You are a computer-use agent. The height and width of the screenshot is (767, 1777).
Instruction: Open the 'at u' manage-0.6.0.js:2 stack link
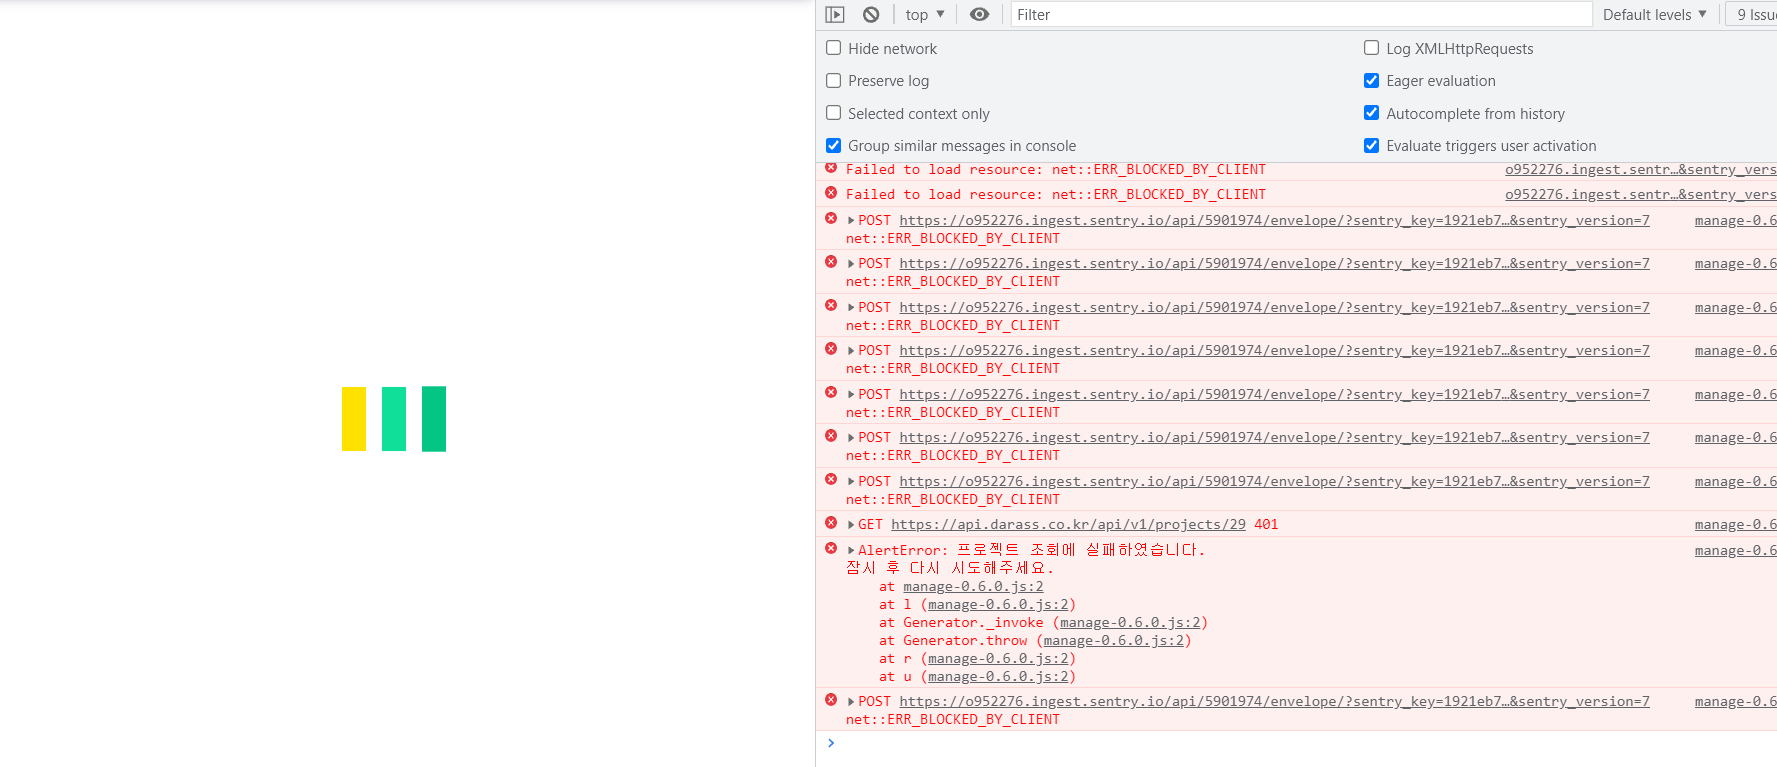(998, 677)
